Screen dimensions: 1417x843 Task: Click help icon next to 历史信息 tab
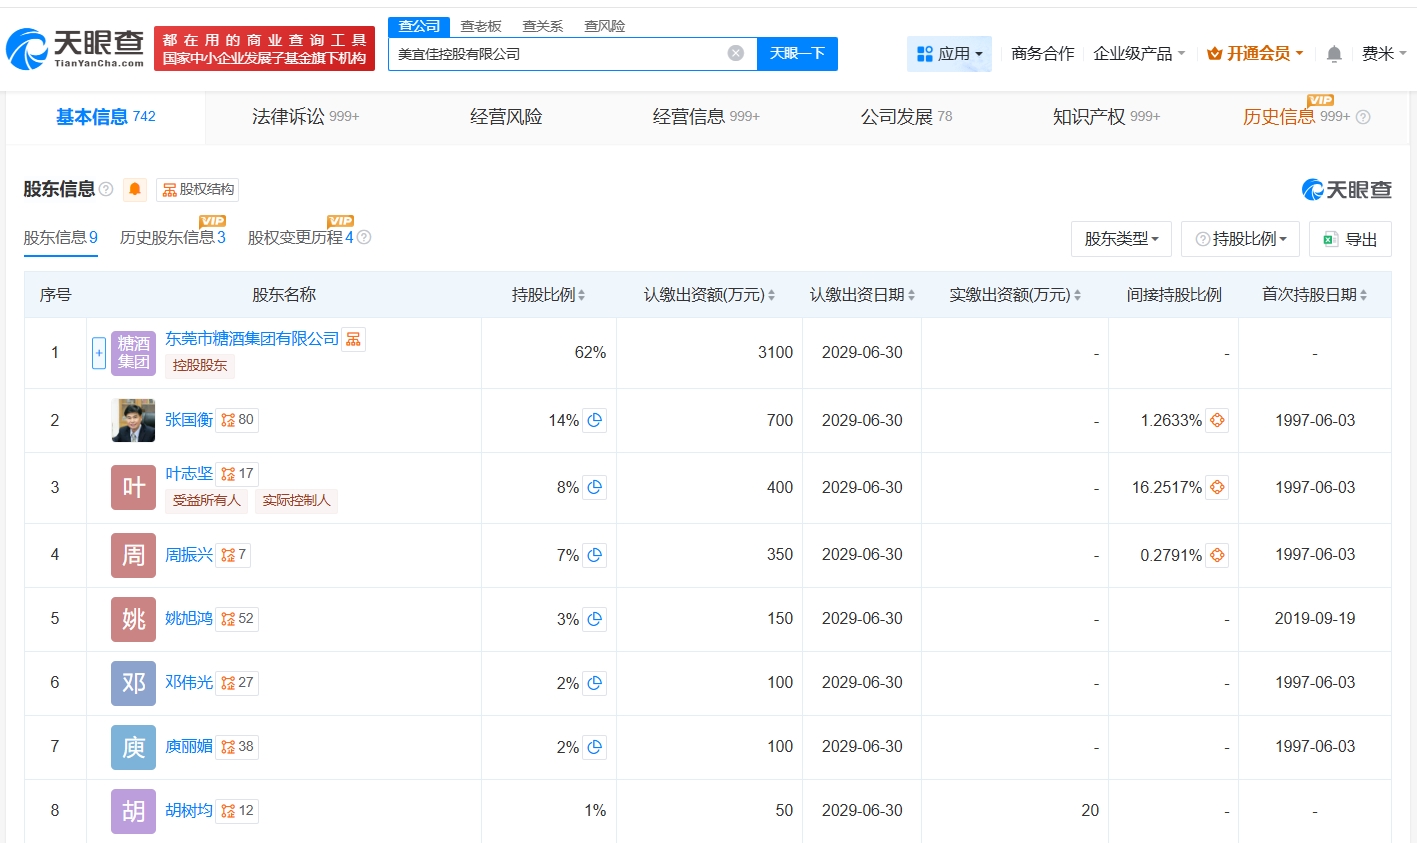tap(1362, 117)
